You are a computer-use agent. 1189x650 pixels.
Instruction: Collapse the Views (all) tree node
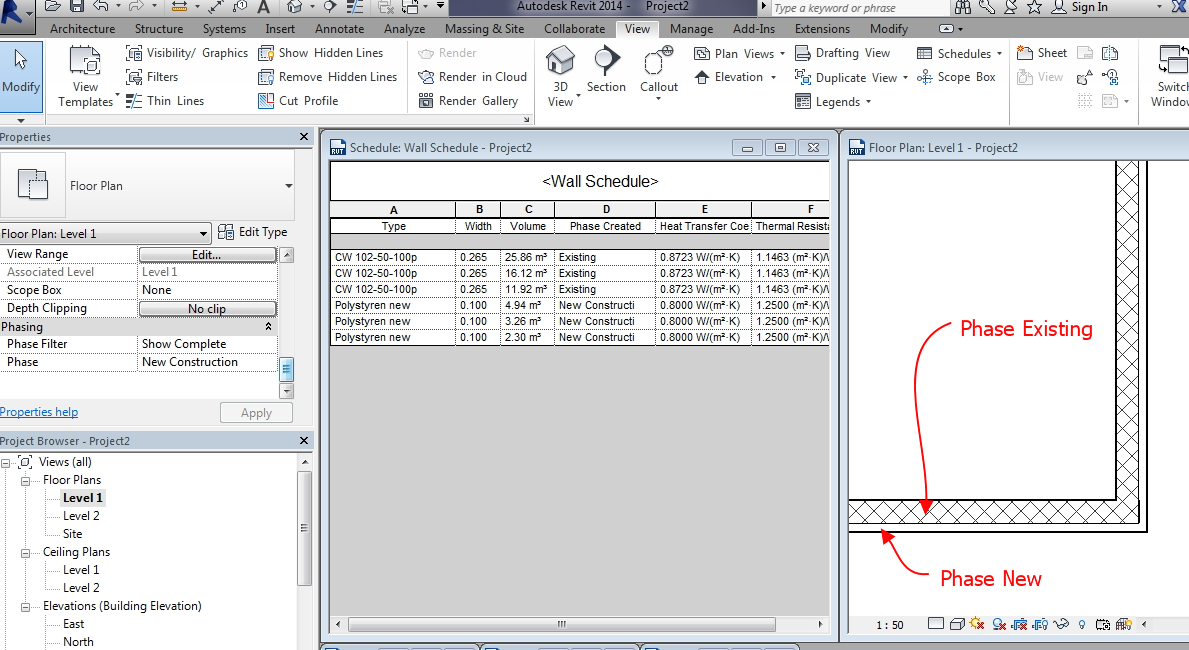(5, 463)
